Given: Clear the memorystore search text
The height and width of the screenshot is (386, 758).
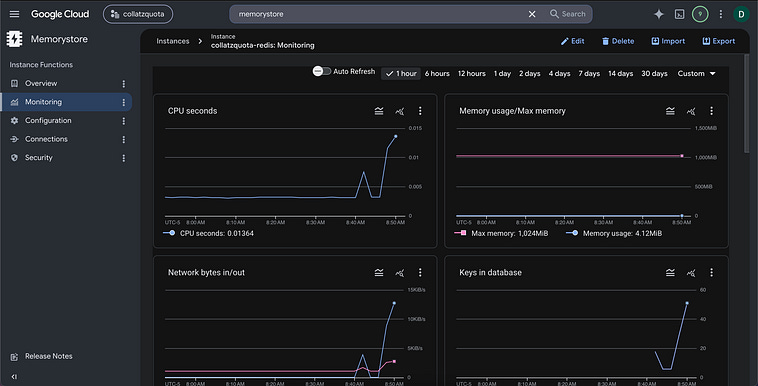Looking at the screenshot, I should [x=532, y=14].
